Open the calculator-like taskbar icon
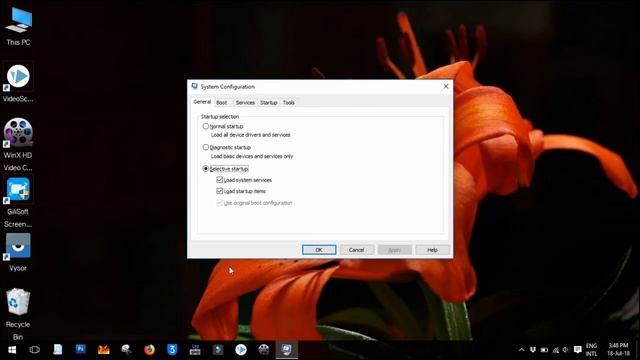Viewport: 640px width, 360px height. pyautogui.click(x=195, y=350)
